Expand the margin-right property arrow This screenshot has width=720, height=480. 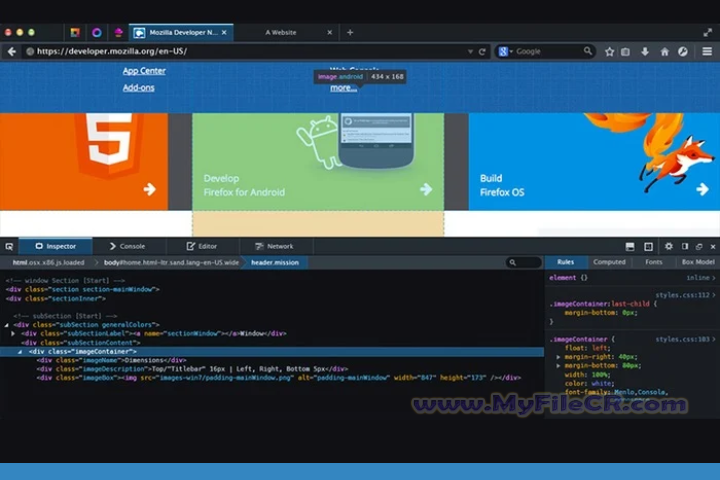tap(558, 357)
